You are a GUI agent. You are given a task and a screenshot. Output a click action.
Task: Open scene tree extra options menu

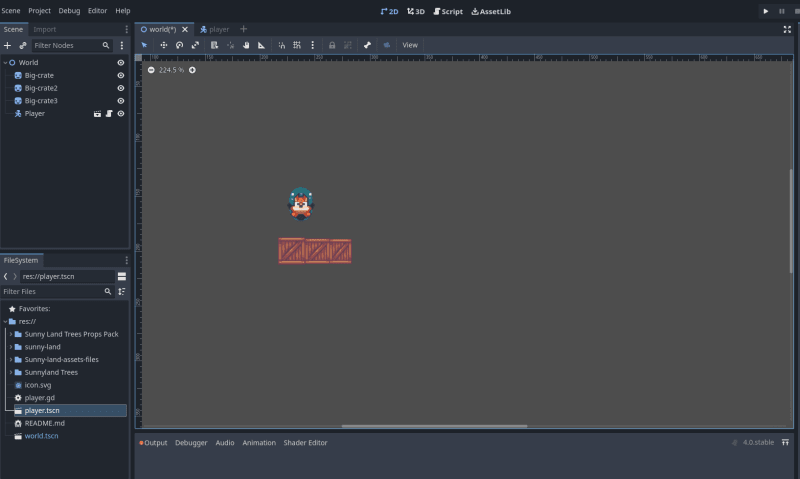(x=122, y=45)
